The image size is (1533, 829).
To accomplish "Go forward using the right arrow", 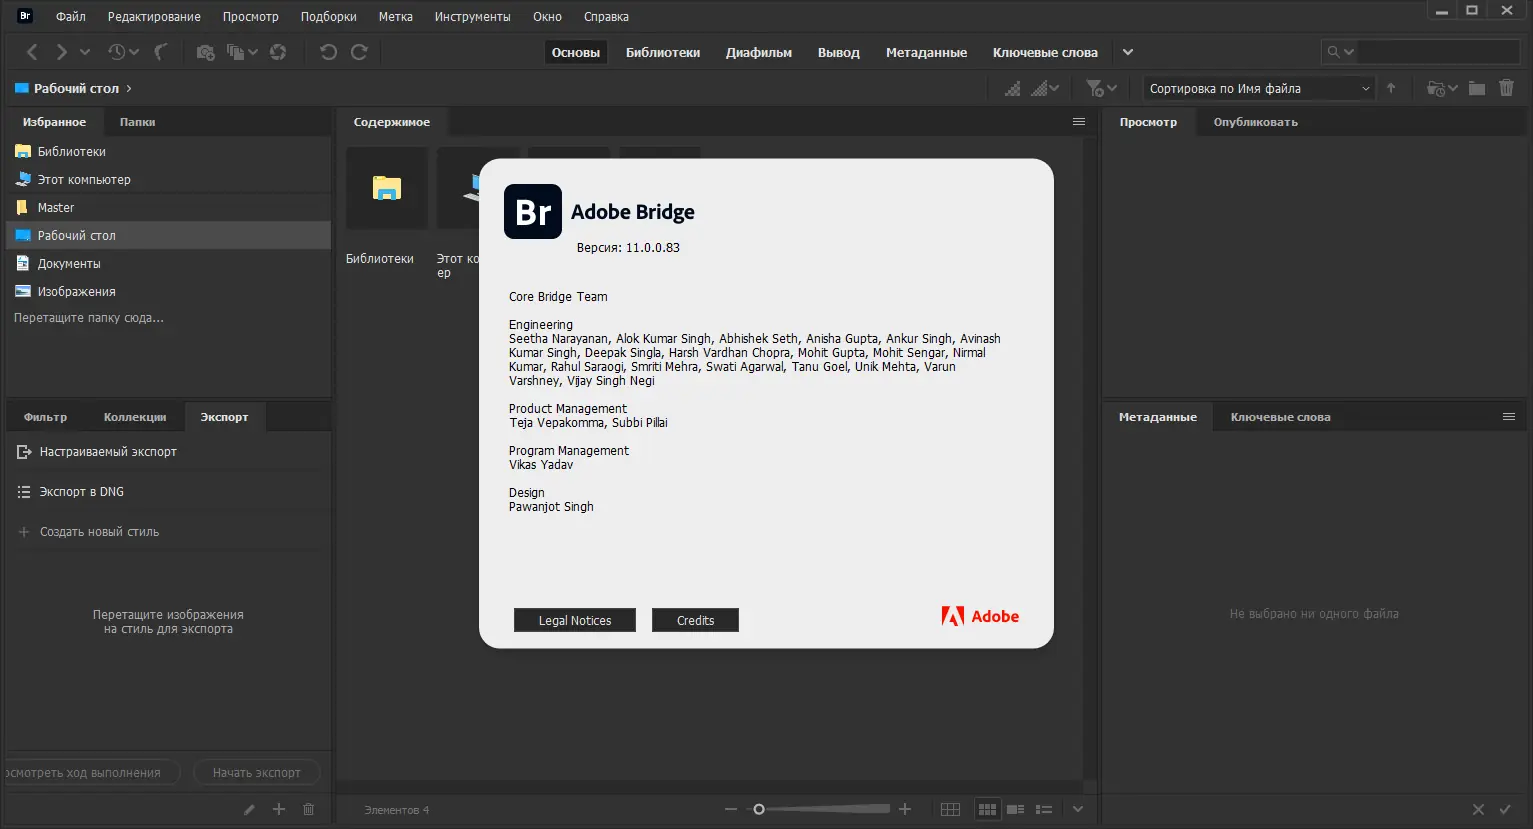I will click(61, 52).
